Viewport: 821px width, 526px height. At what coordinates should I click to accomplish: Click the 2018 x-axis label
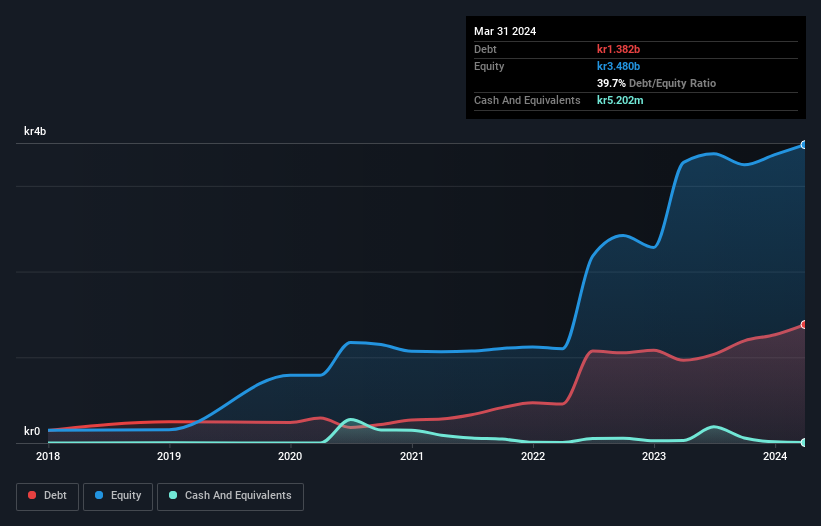(x=48, y=456)
